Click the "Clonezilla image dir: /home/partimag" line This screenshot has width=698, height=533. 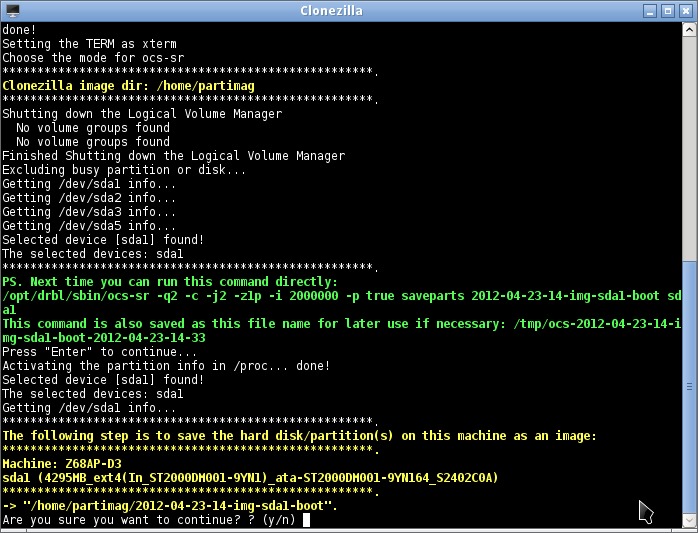128,86
